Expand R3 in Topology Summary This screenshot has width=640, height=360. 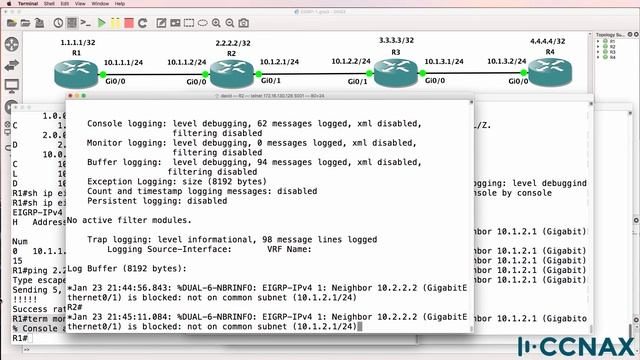598,52
